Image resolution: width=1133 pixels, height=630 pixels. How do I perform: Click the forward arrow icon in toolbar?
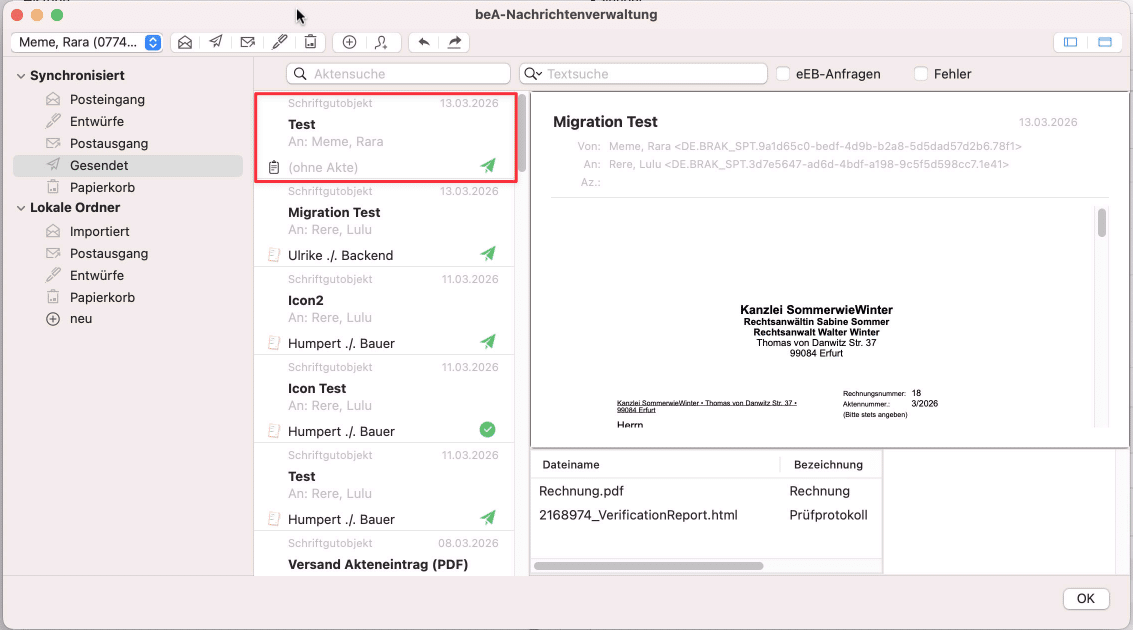[x=454, y=42]
